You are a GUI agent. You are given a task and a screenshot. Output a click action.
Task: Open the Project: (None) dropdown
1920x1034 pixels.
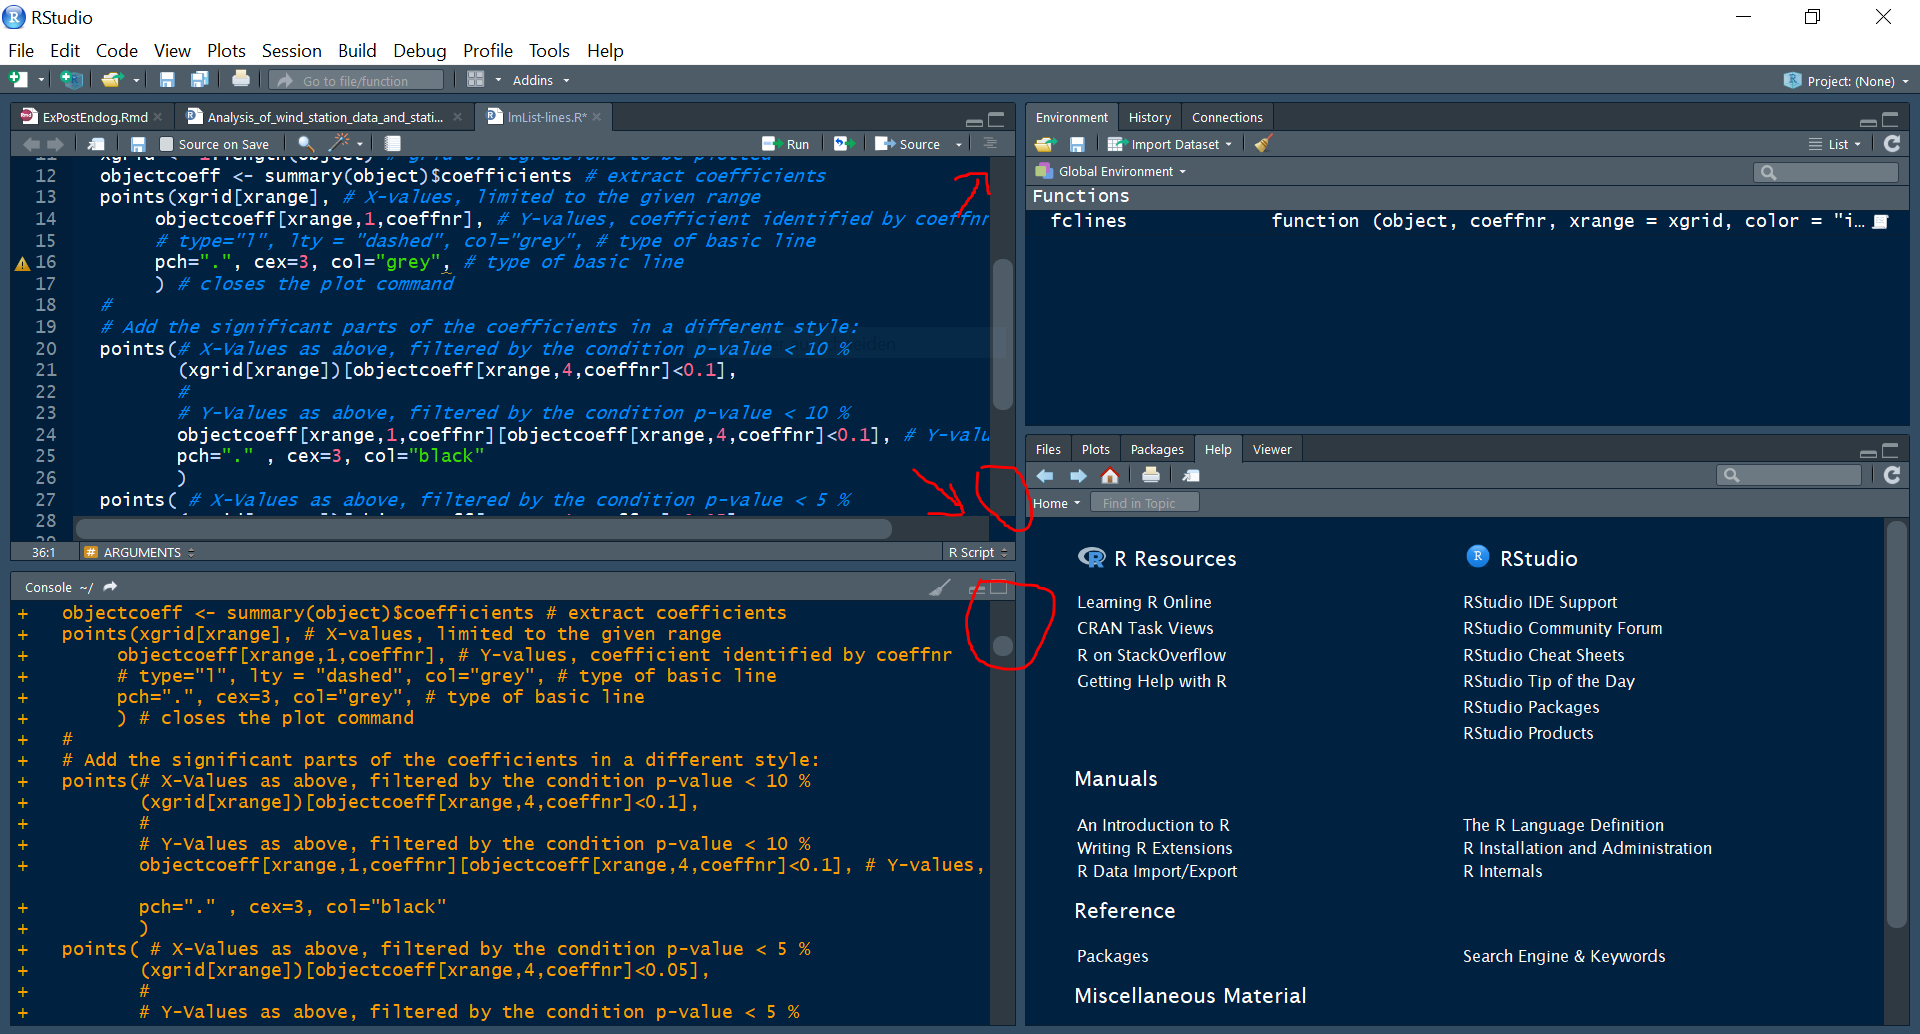tap(1846, 81)
